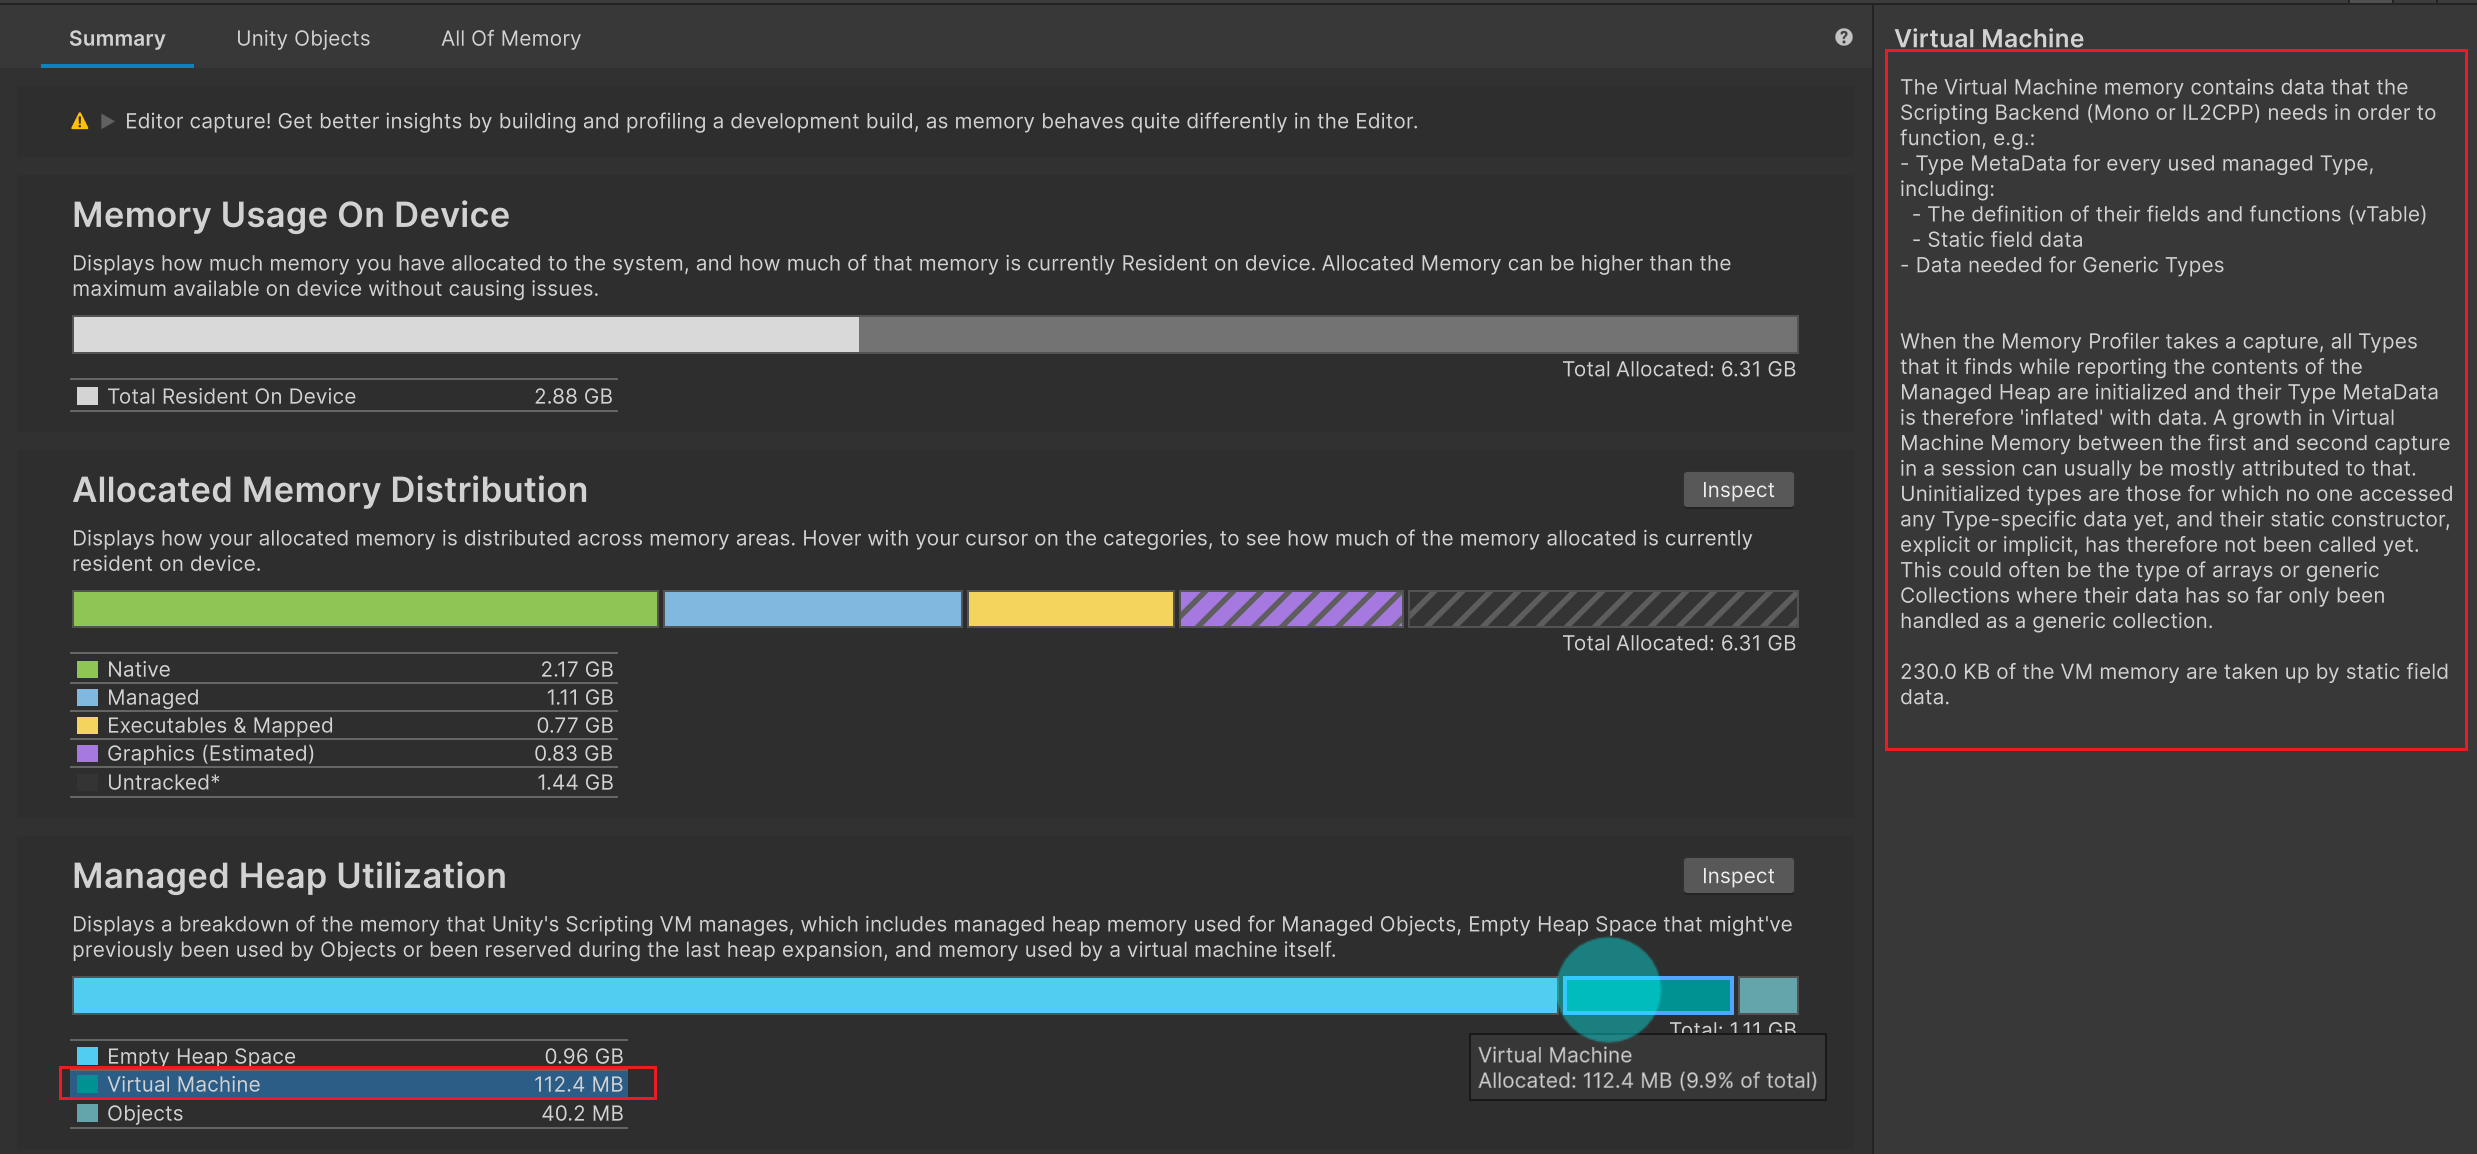Switch to the Unity Objects tab
Screen dimensions: 2477x1154
click(x=303, y=38)
